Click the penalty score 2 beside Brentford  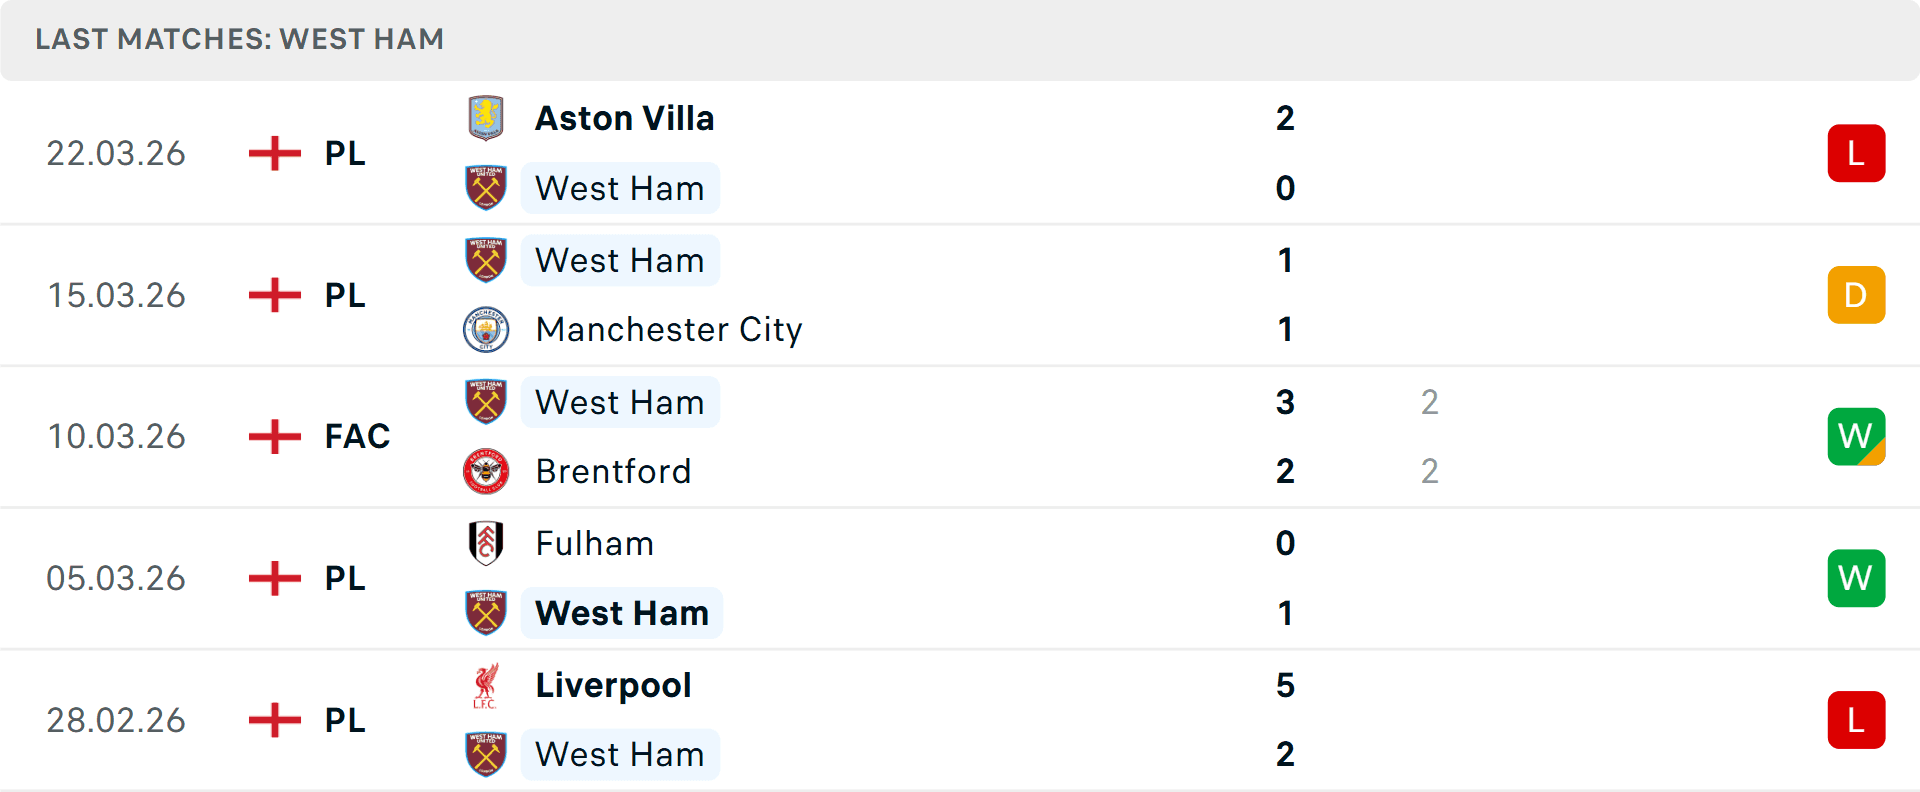coord(1430,471)
